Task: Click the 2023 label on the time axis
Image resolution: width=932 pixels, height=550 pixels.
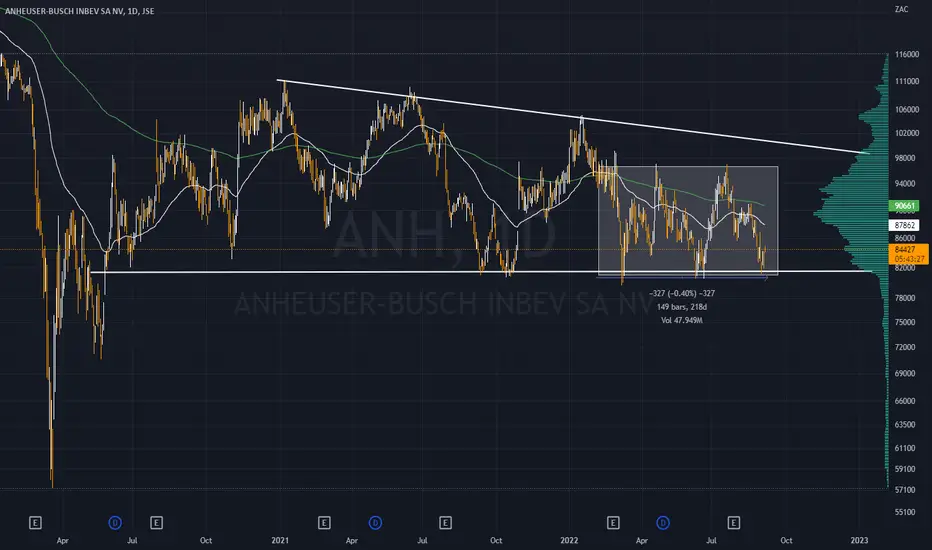Action: 859,540
